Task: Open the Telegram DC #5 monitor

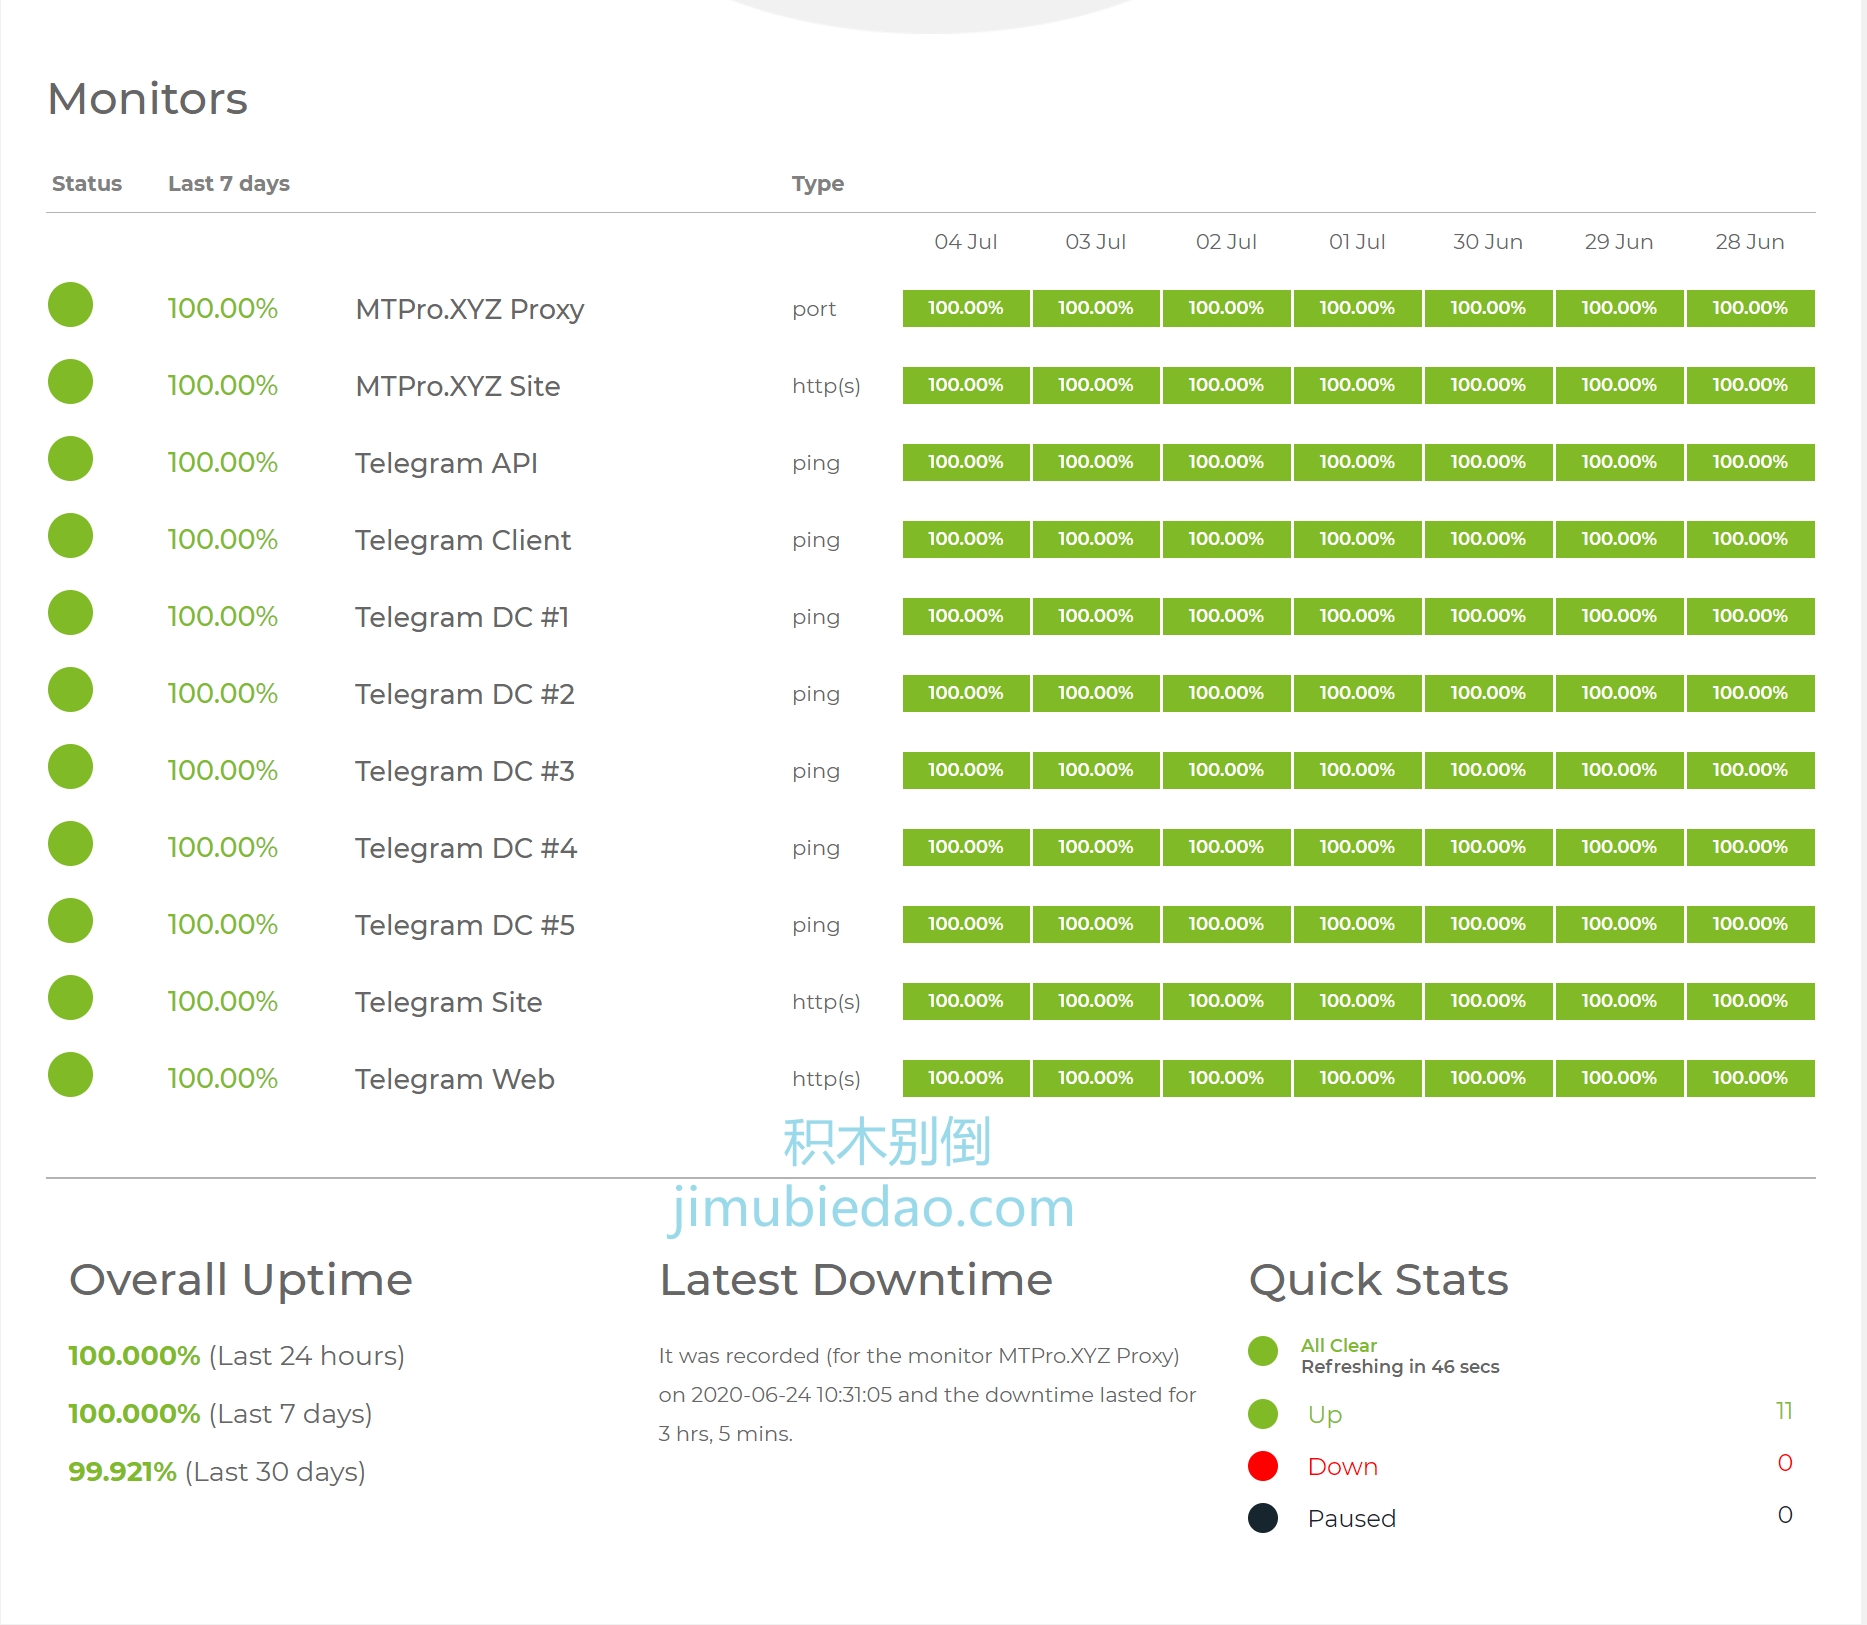Action: (x=465, y=925)
